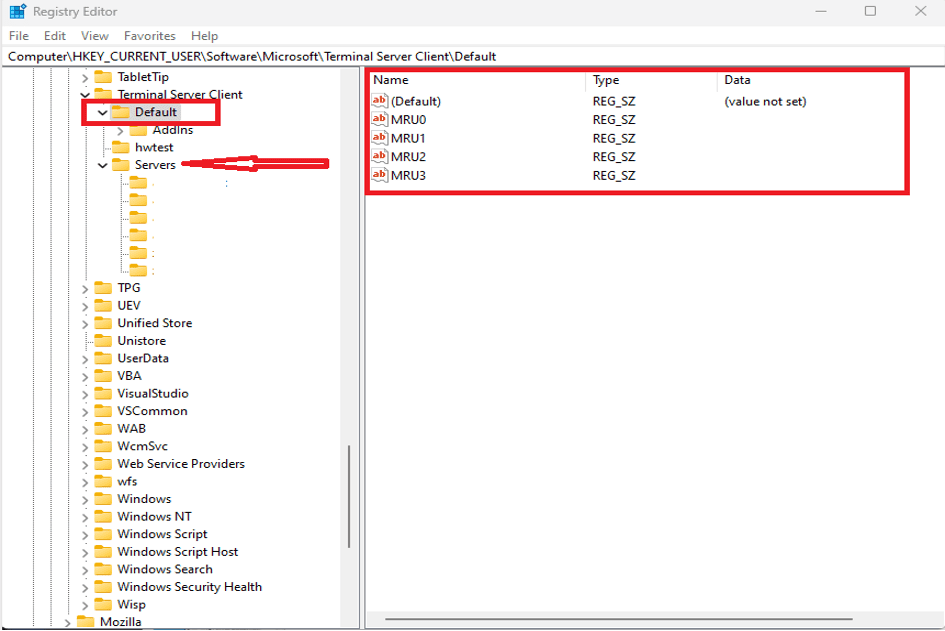Open the Favorites menu

point(149,35)
